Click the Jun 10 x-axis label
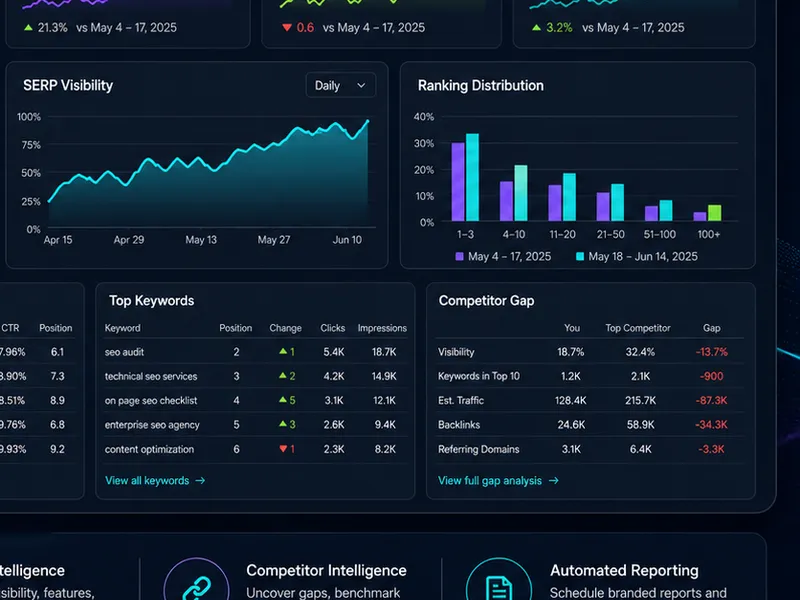Screen dimensions: 800x600 pos(347,240)
